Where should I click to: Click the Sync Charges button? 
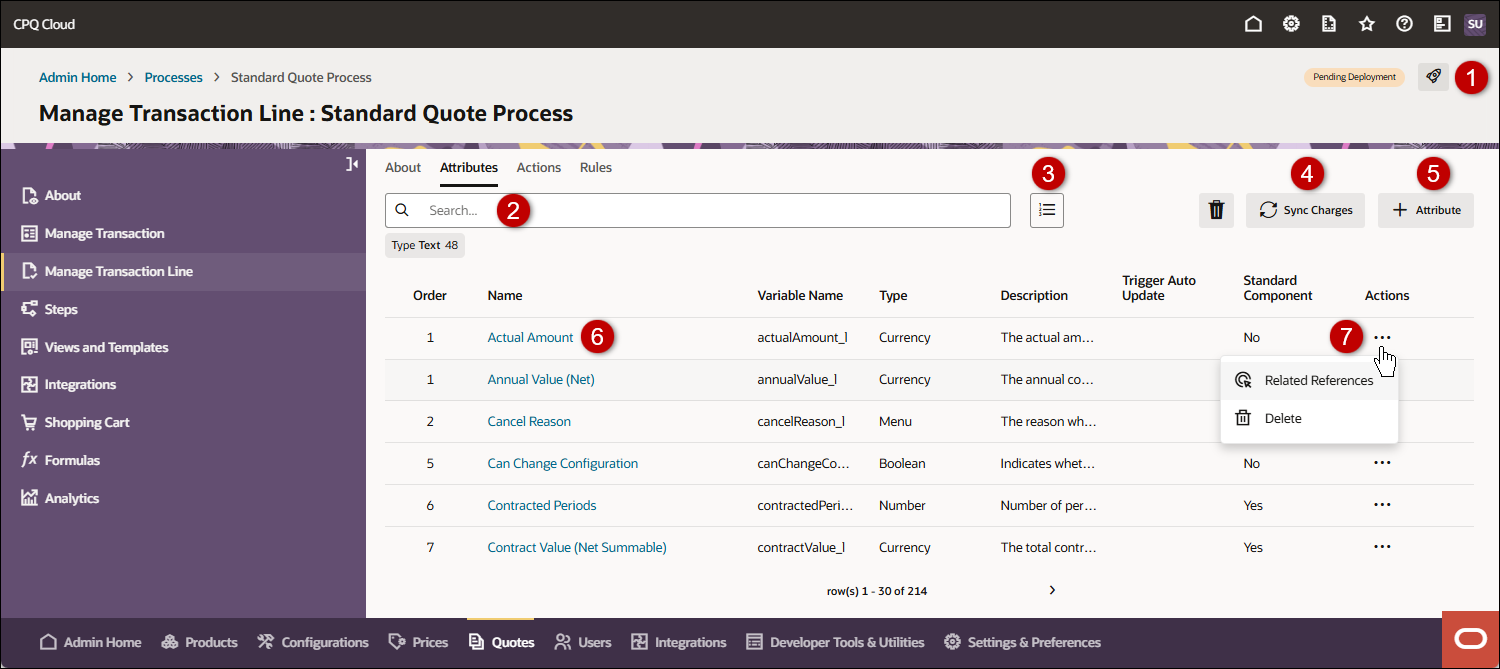[x=1305, y=210]
